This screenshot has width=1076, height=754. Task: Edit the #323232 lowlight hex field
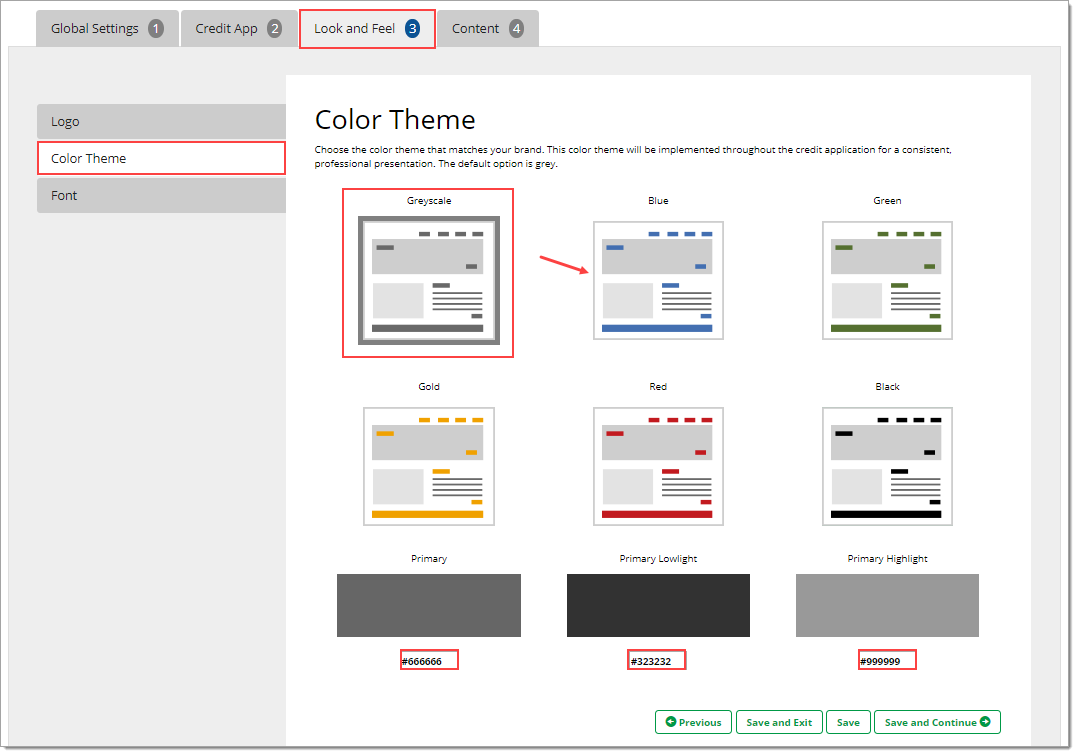tap(657, 661)
